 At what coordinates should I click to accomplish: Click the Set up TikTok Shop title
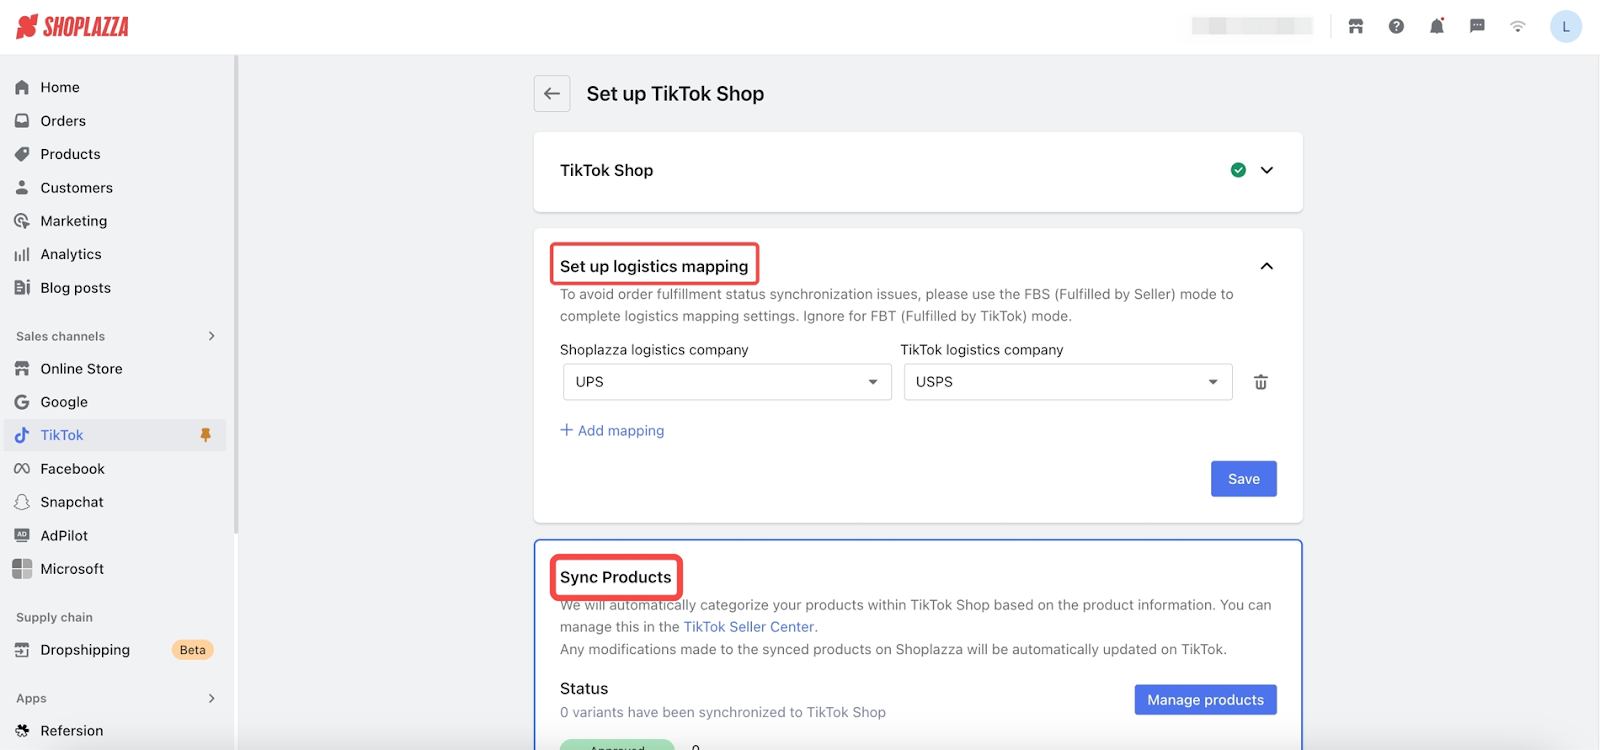pyautogui.click(x=675, y=94)
